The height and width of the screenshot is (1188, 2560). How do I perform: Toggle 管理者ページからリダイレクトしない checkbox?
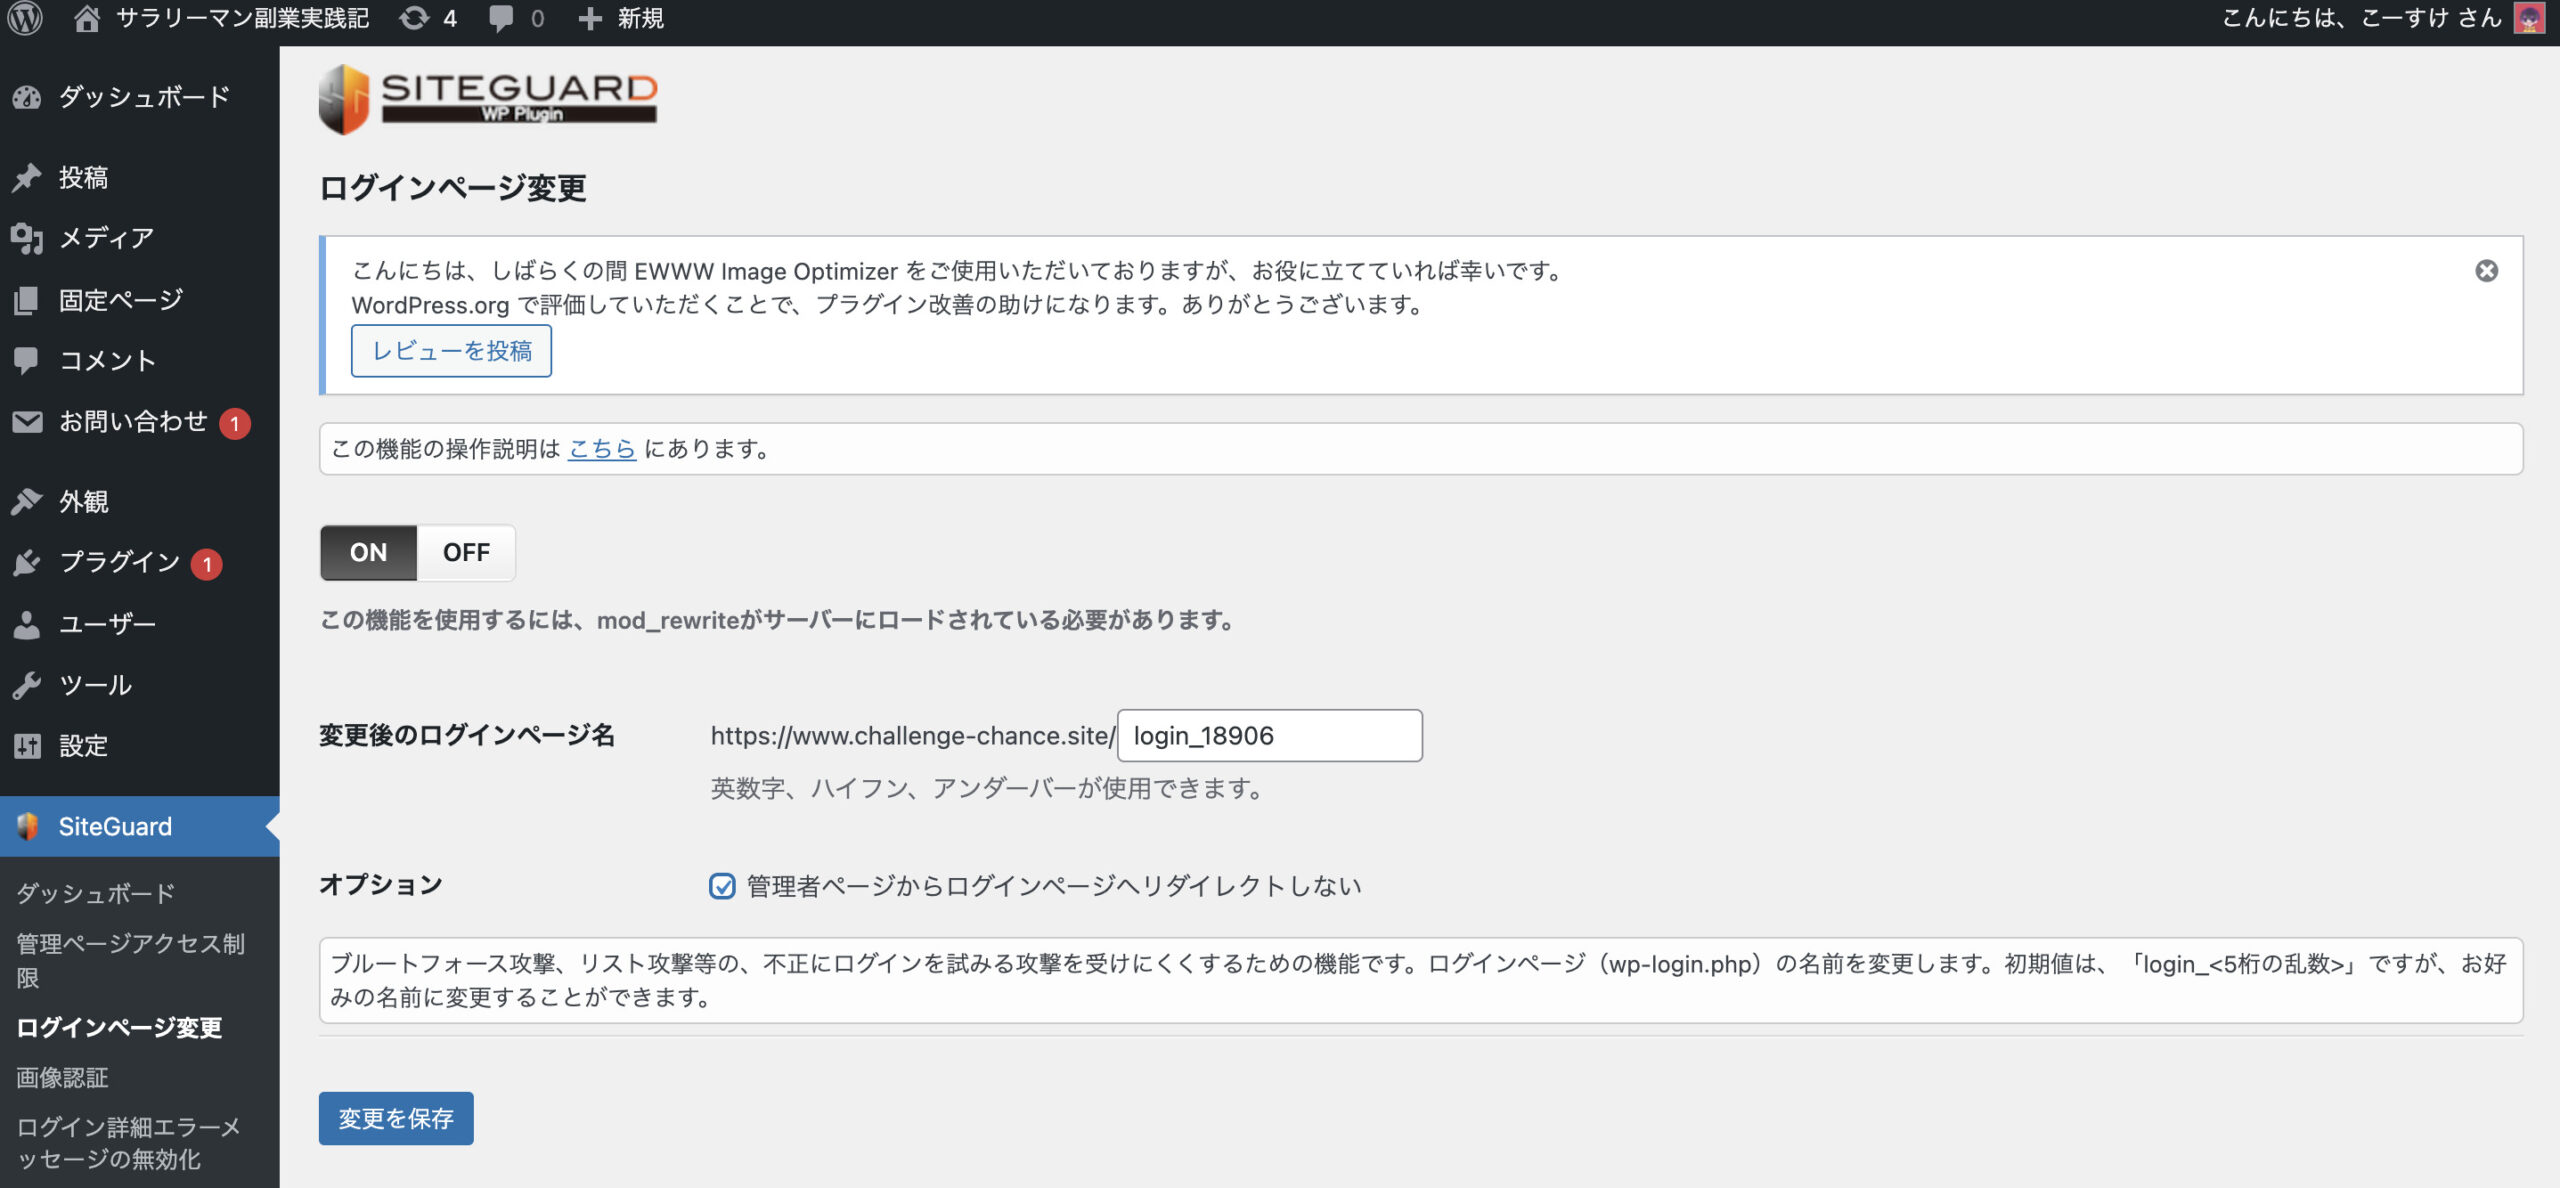(x=722, y=886)
